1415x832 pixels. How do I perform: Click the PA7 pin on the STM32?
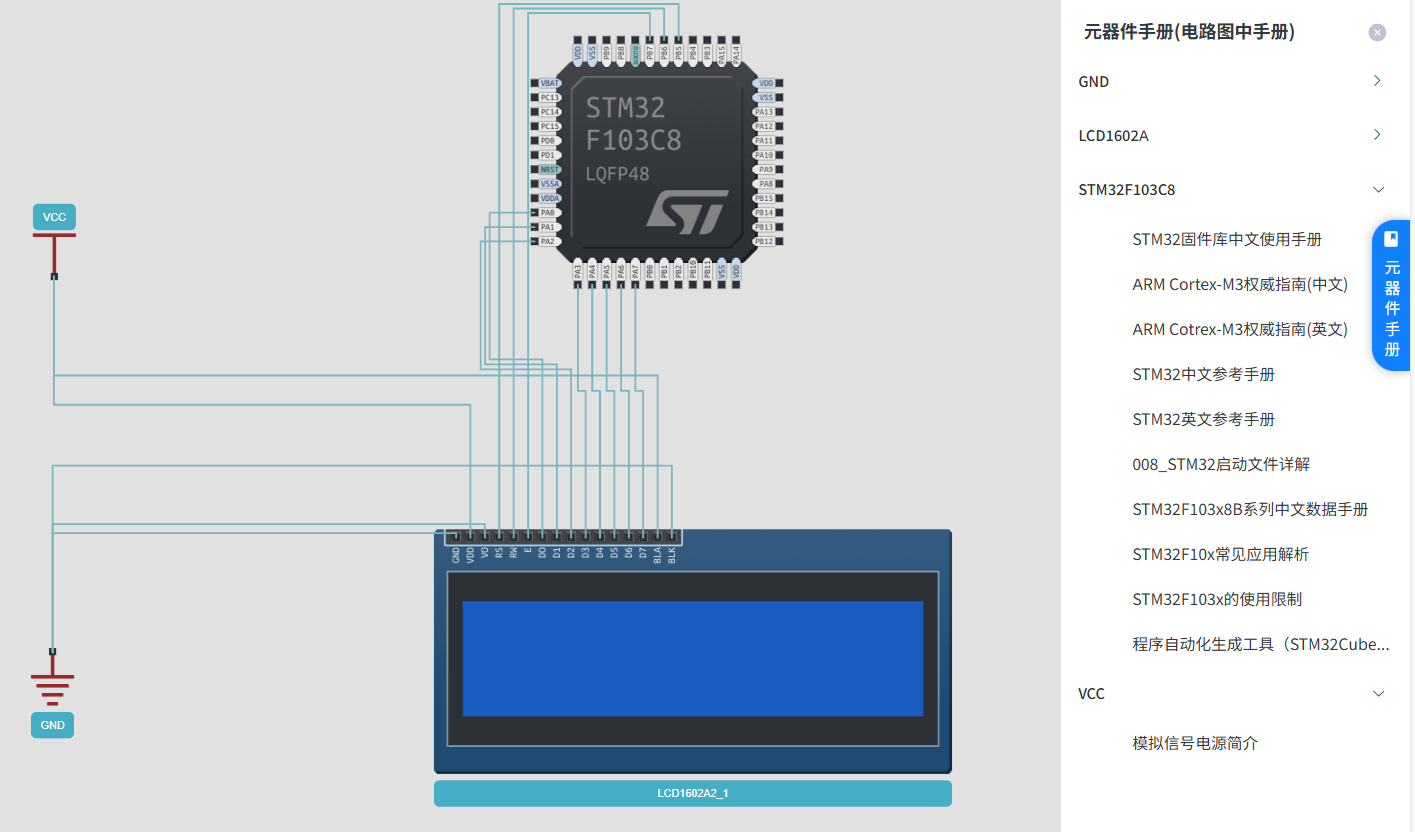point(635,273)
